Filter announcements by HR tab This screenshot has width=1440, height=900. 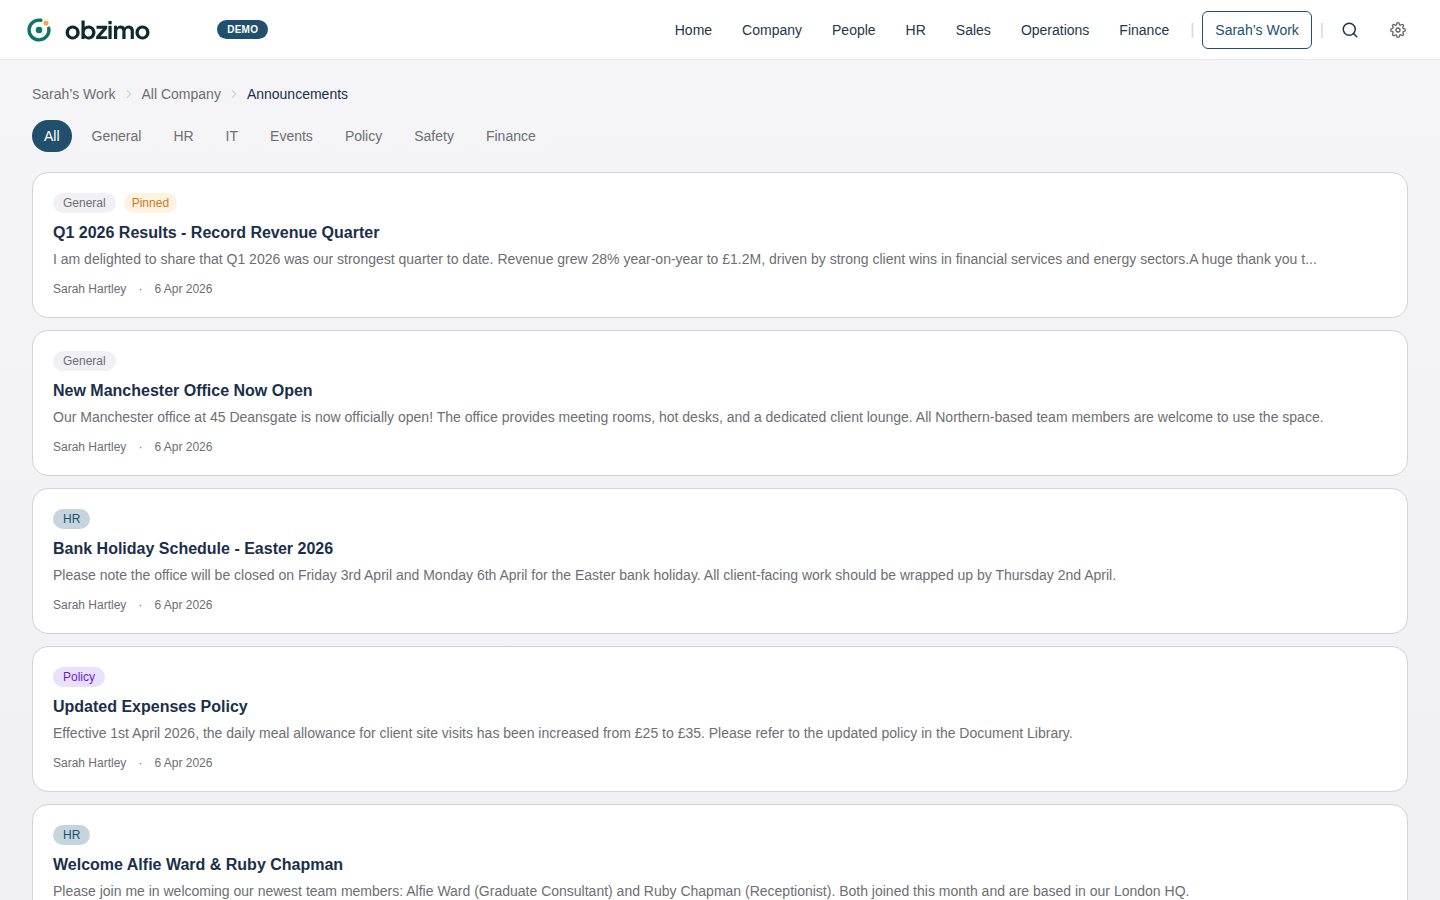(x=183, y=136)
